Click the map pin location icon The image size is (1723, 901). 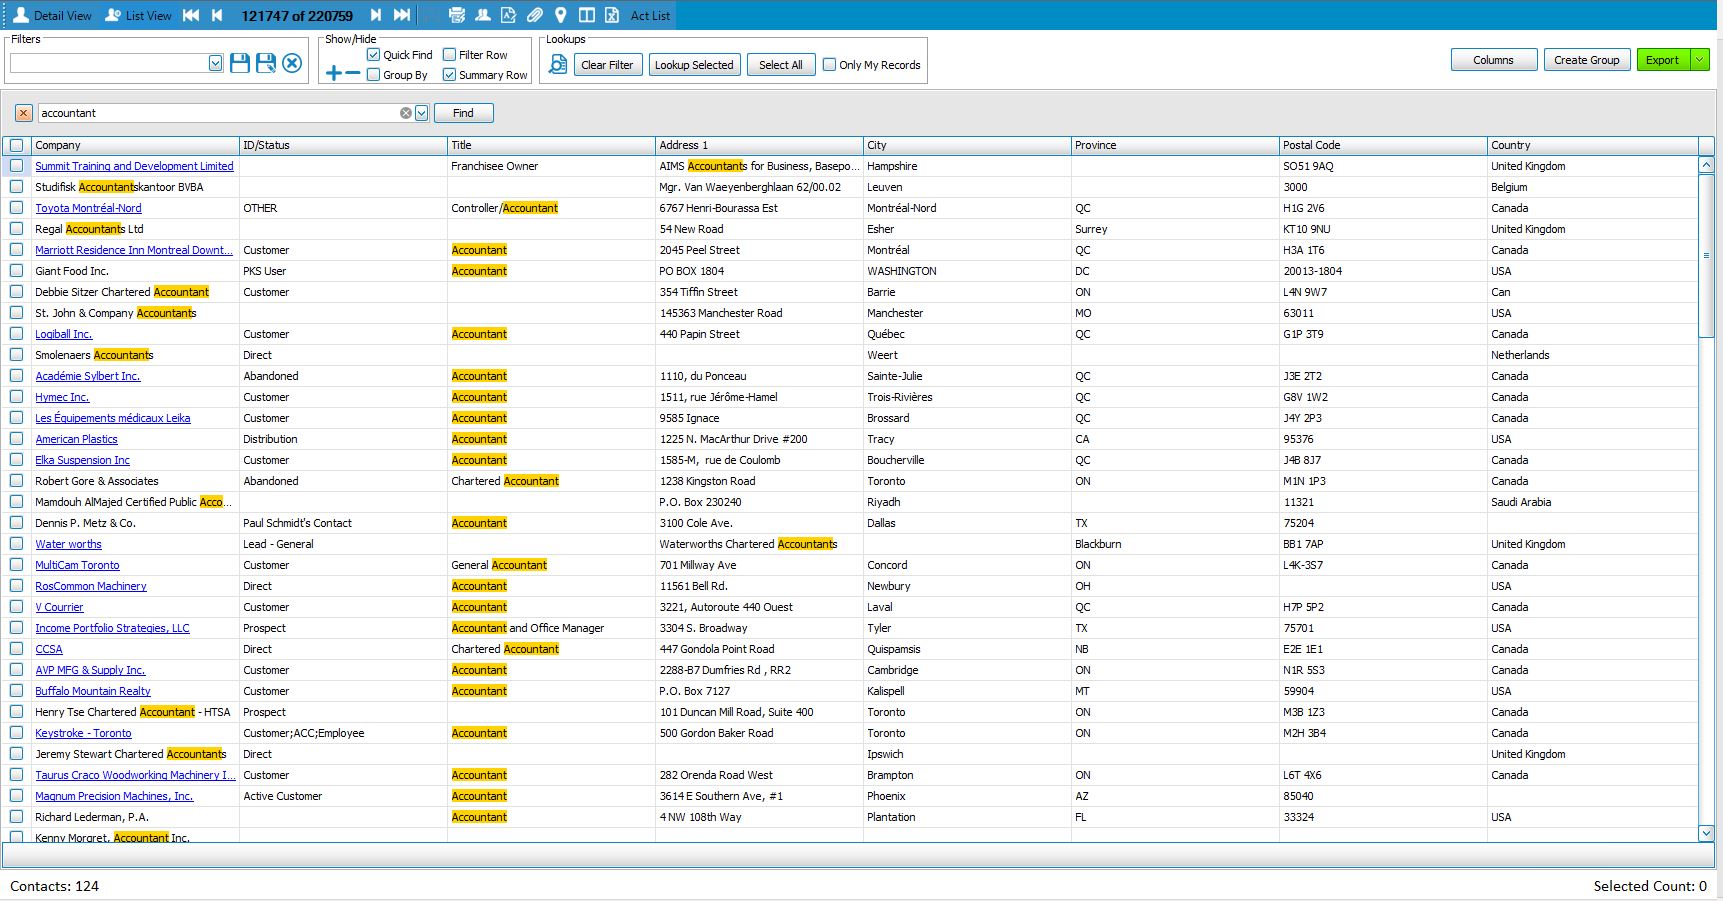click(561, 15)
